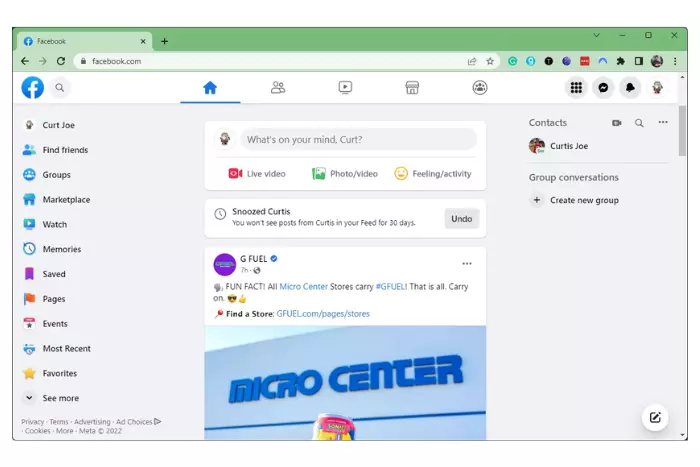Viewport: 700px width, 467px height.
Task: Open the Groups tab in top navigation
Action: pyautogui.click(x=480, y=88)
